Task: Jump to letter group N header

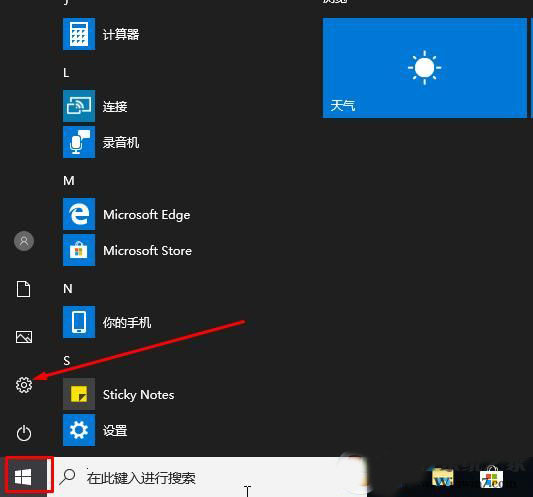Action: click(x=68, y=289)
